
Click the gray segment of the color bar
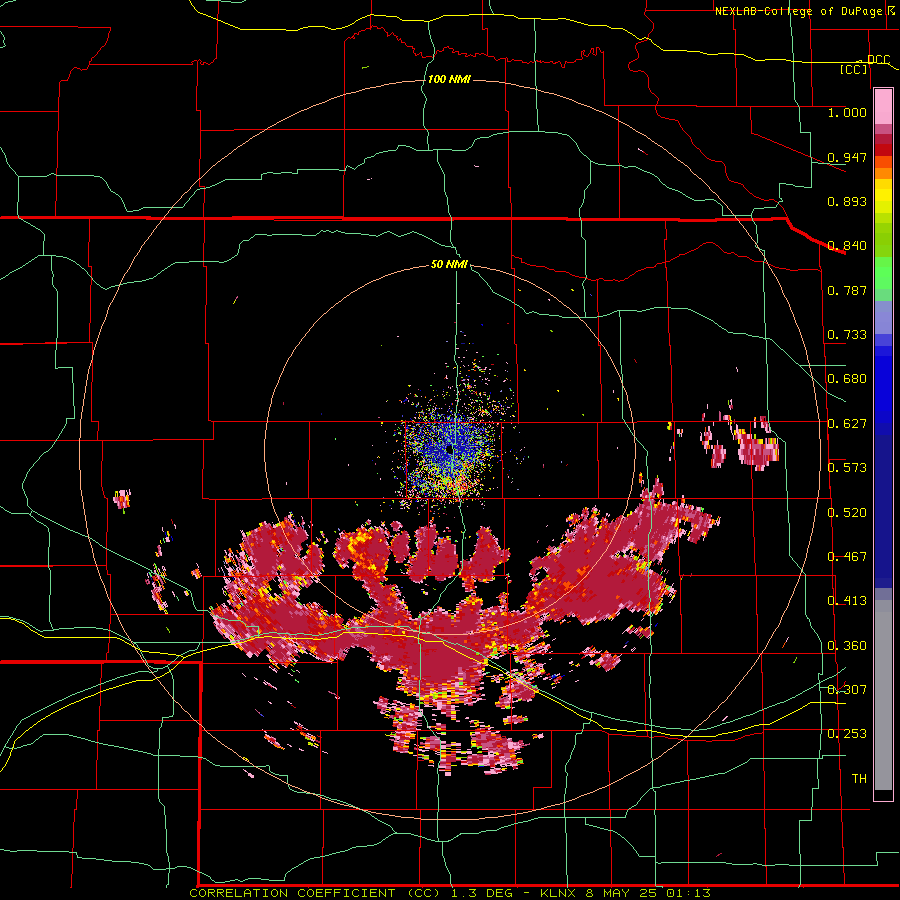point(883,695)
